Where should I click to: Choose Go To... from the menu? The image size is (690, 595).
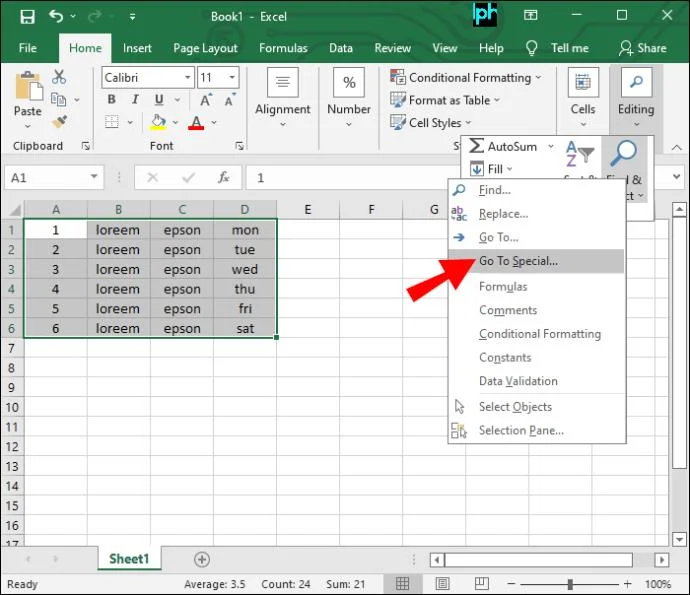[536, 237]
